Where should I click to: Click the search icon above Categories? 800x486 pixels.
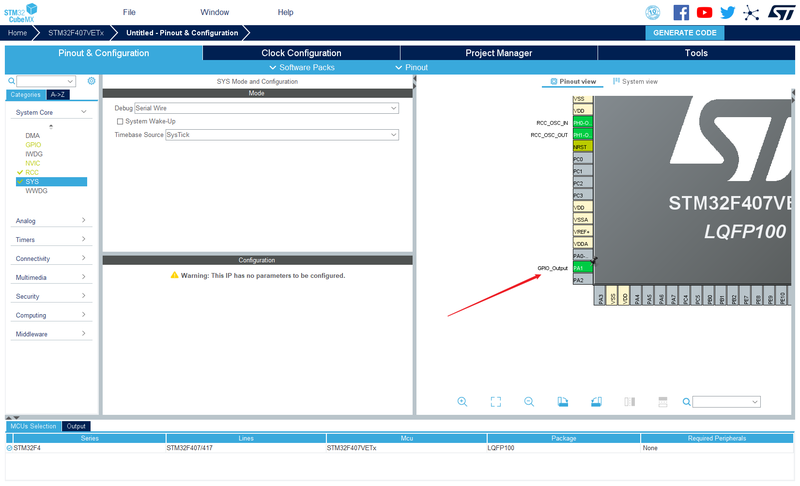click(x=11, y=81)
